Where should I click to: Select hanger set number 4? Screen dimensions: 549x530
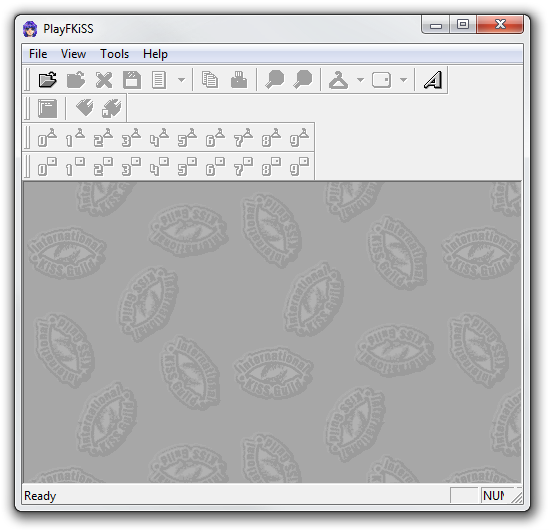point(159,138)
